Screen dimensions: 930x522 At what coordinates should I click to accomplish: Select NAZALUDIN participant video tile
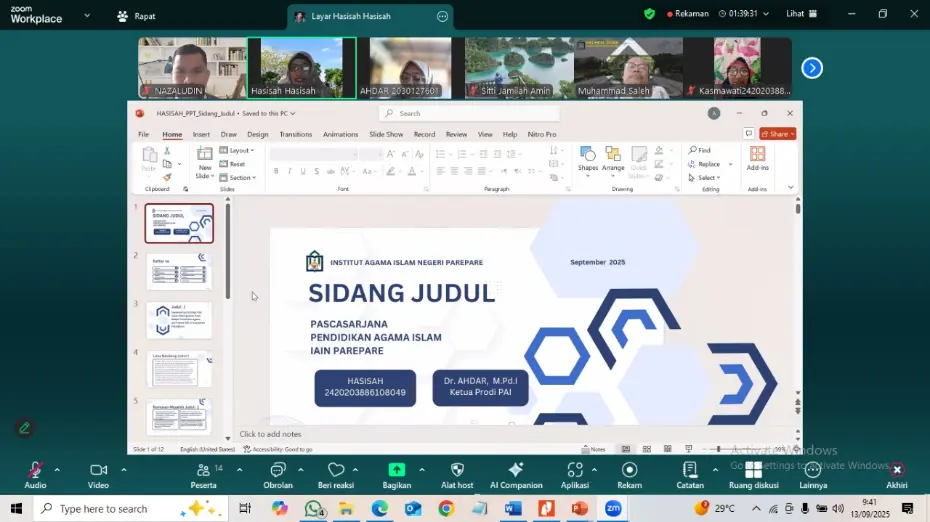[192, 68]
